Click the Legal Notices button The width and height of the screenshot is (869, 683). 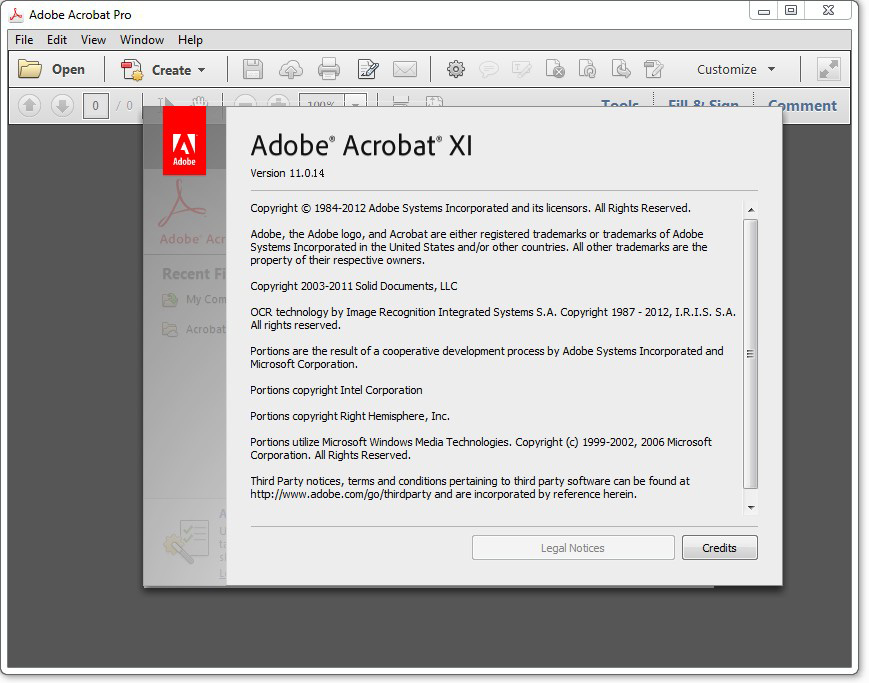[573, 548]
